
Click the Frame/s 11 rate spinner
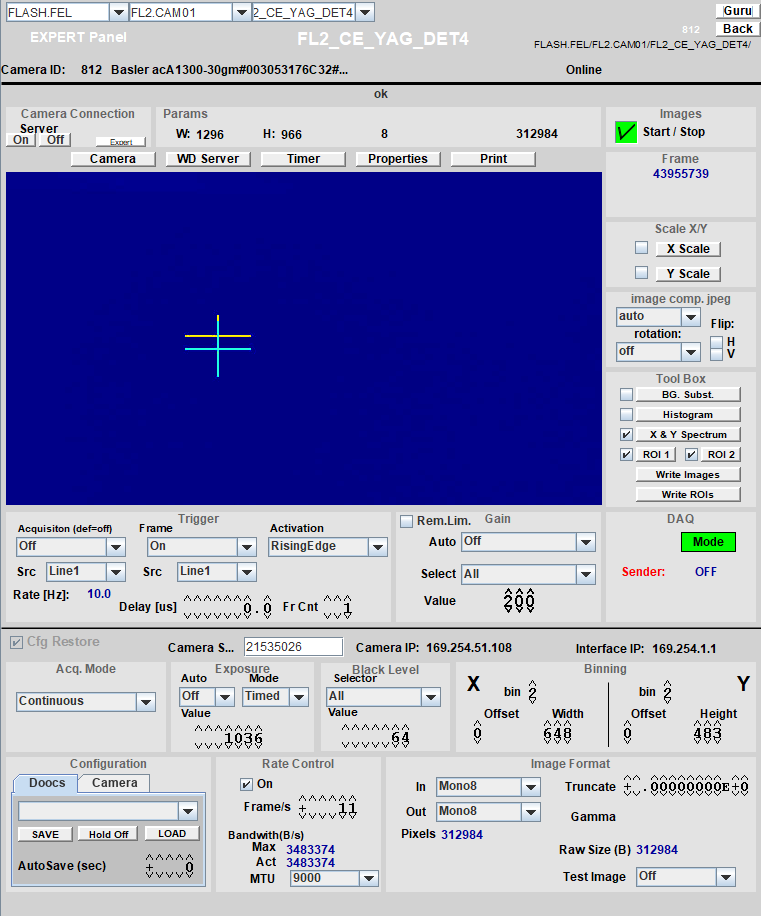click(x=328, y=808)
